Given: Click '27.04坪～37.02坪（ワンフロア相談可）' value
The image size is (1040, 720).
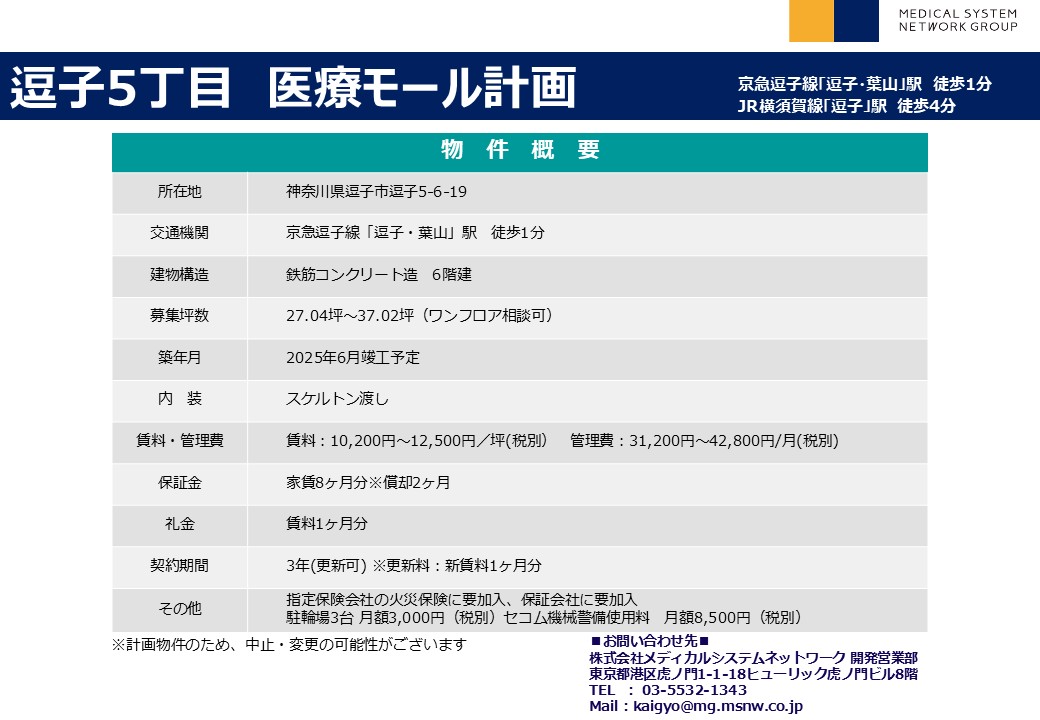Looking at the screenshot, I should point(419,316).
